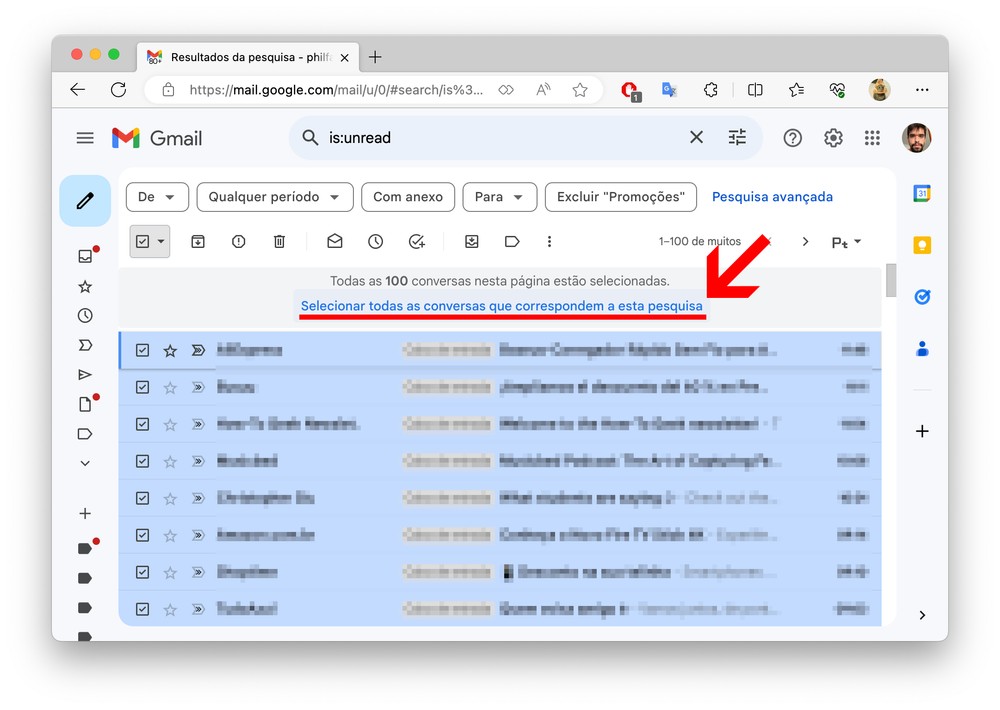Uncheck the third conversation row checkbox
The height and width of the screenshot is (710, 1000).
pos(142,424)
